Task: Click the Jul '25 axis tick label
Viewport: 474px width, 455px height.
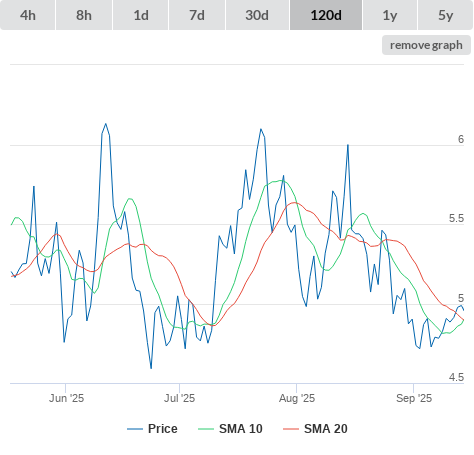Action: pyautogui.click(x=179, y=398)
